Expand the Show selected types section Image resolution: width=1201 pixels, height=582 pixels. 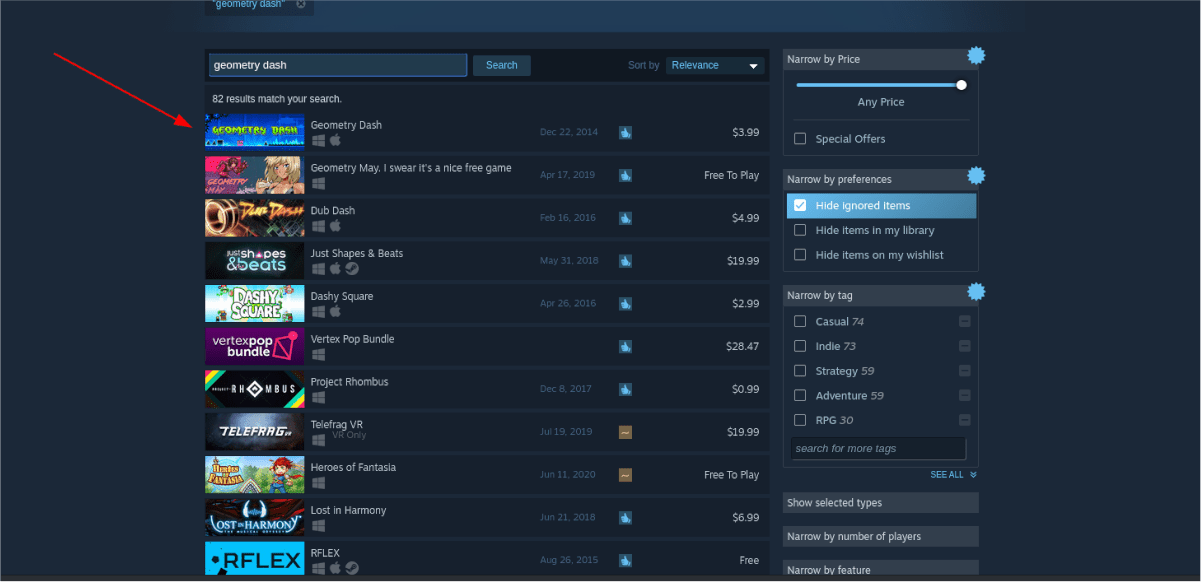(881, 503)
